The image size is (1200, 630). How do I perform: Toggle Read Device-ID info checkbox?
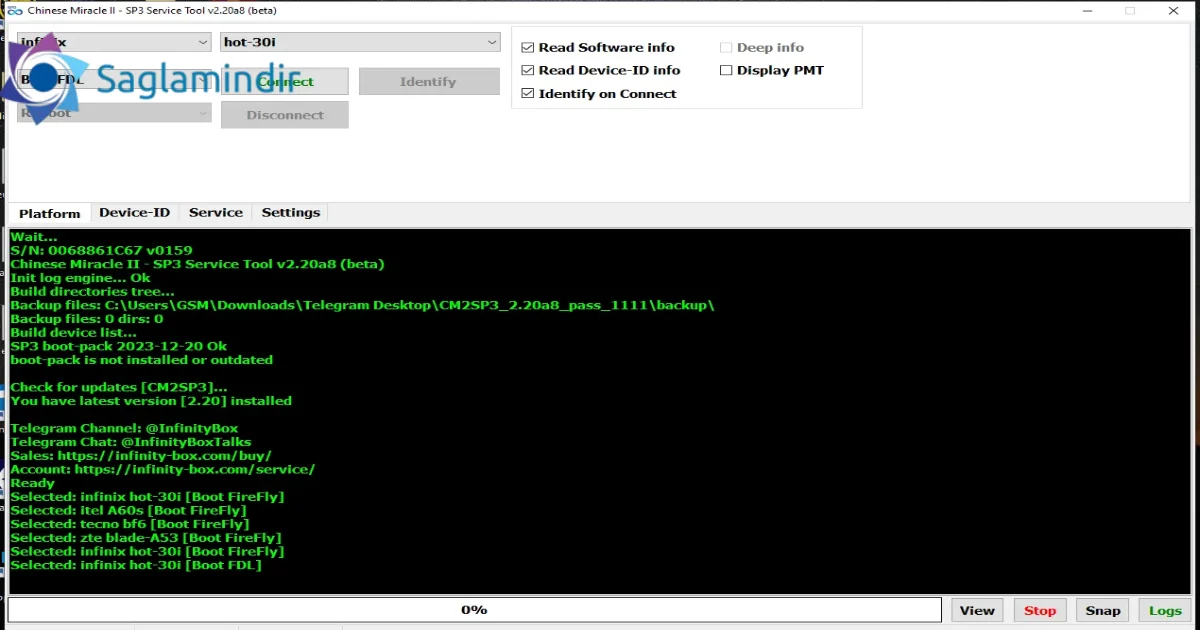[x=528, y=70]
